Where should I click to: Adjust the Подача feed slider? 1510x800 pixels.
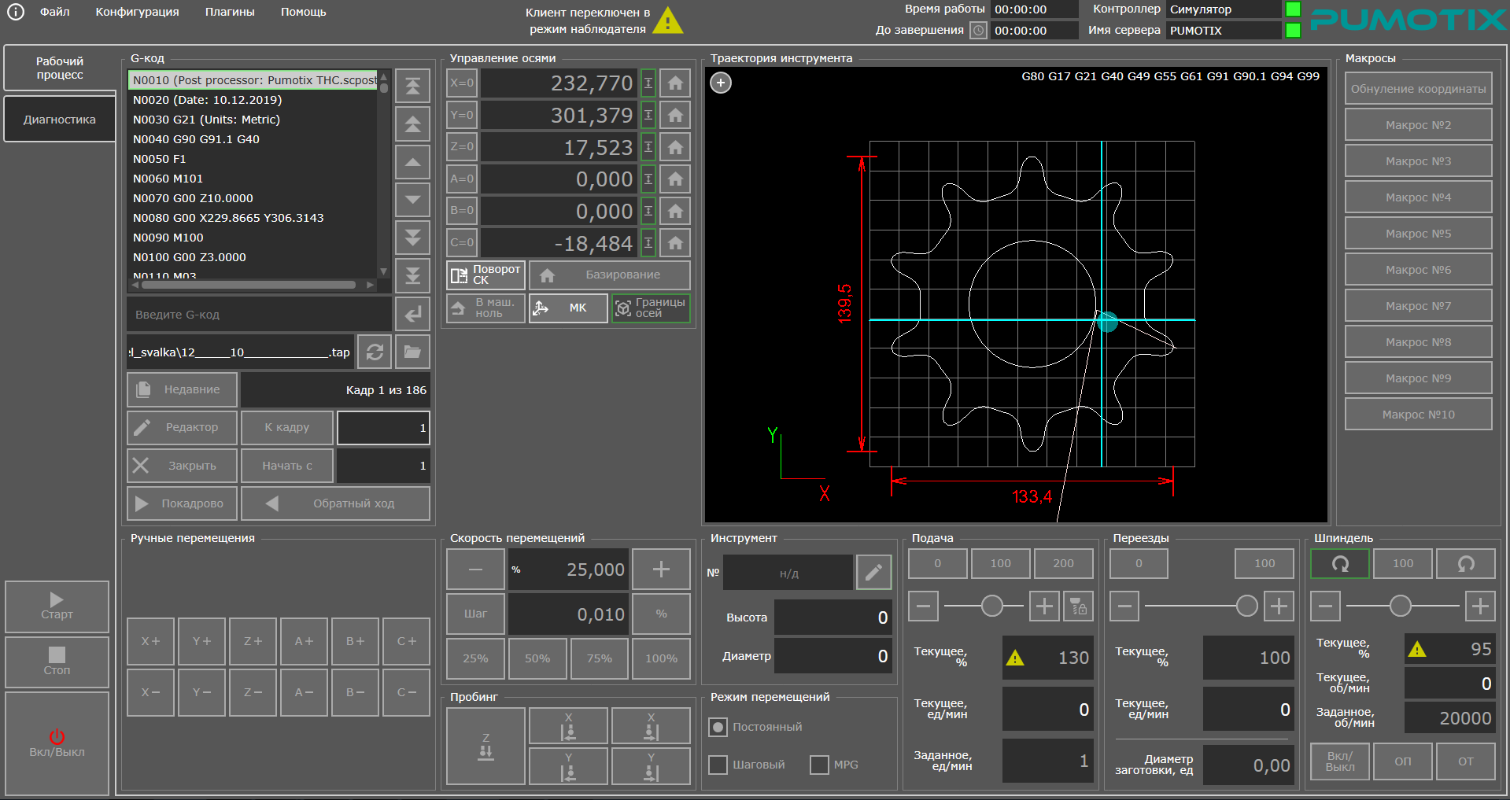tap(992, 605)
